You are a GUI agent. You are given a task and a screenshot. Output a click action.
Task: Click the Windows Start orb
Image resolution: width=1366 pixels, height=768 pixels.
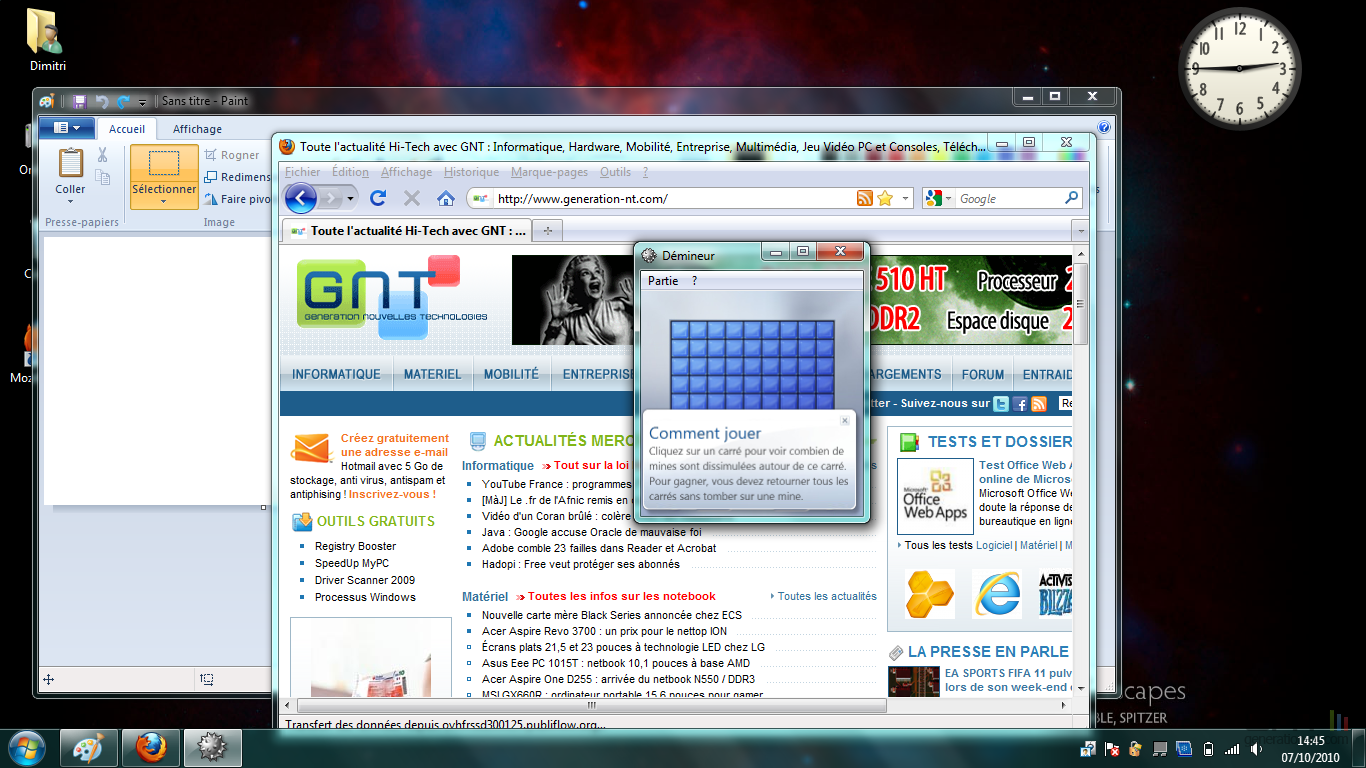pos(27,747)
